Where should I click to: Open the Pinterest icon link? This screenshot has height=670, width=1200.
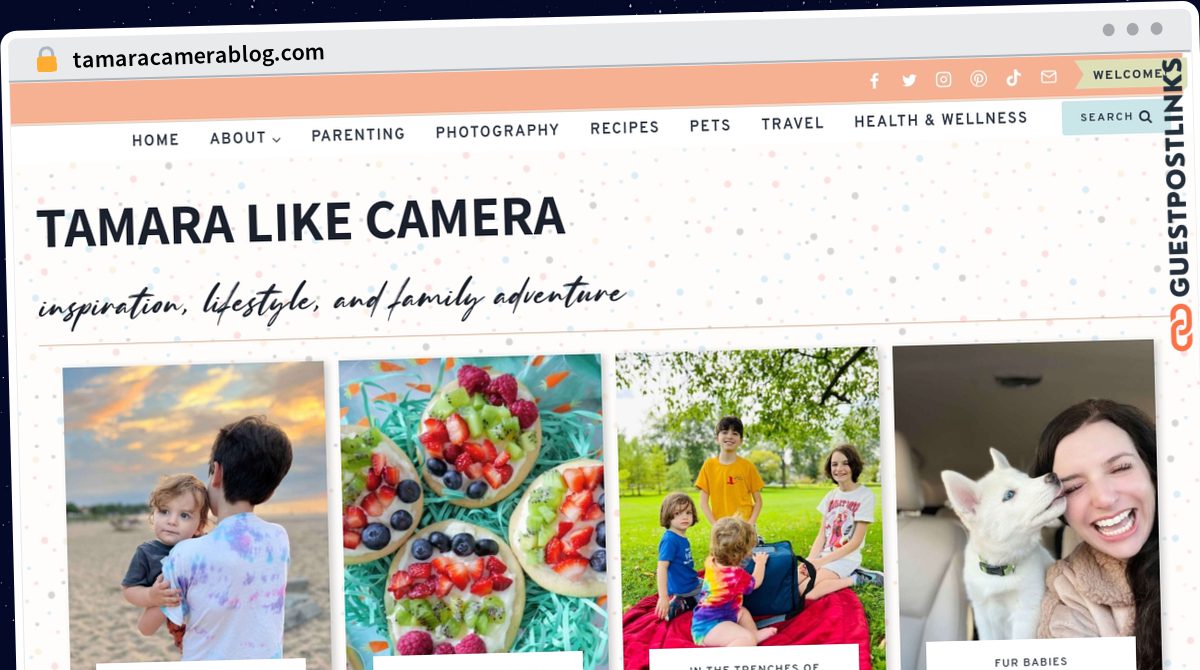[x=978, y=79]
